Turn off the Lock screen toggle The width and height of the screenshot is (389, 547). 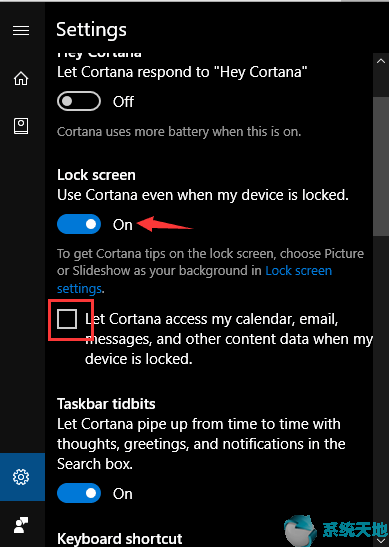coord(79,224)
